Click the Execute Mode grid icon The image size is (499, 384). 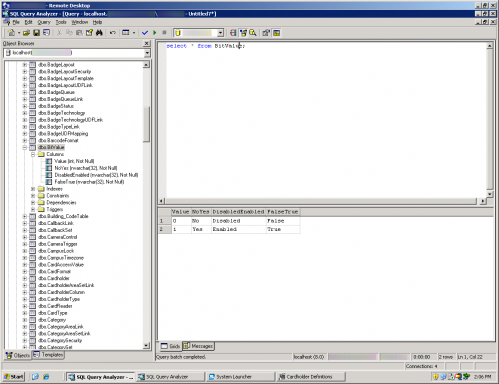(126, 33)
